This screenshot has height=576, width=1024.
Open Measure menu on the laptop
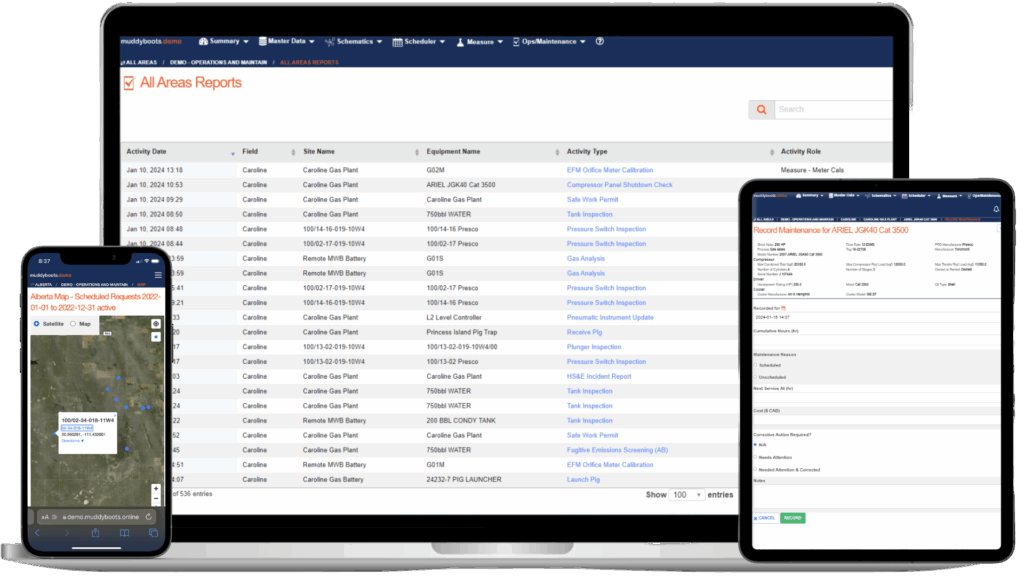pyautogui.click(x=480, y=41)
